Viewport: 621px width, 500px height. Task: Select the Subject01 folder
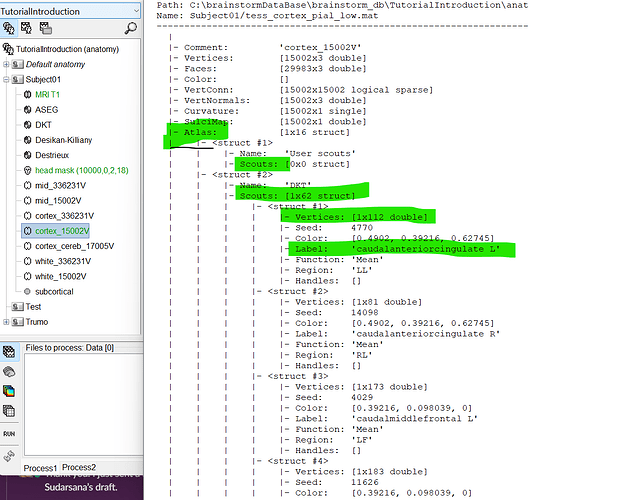tap(43, 79)
